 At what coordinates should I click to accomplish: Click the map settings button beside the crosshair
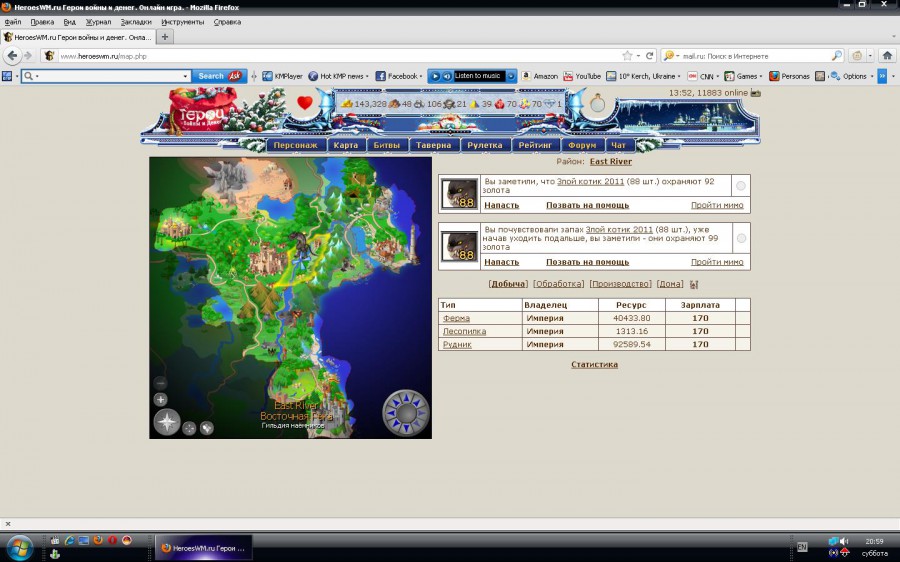click(x=207, y=428)
